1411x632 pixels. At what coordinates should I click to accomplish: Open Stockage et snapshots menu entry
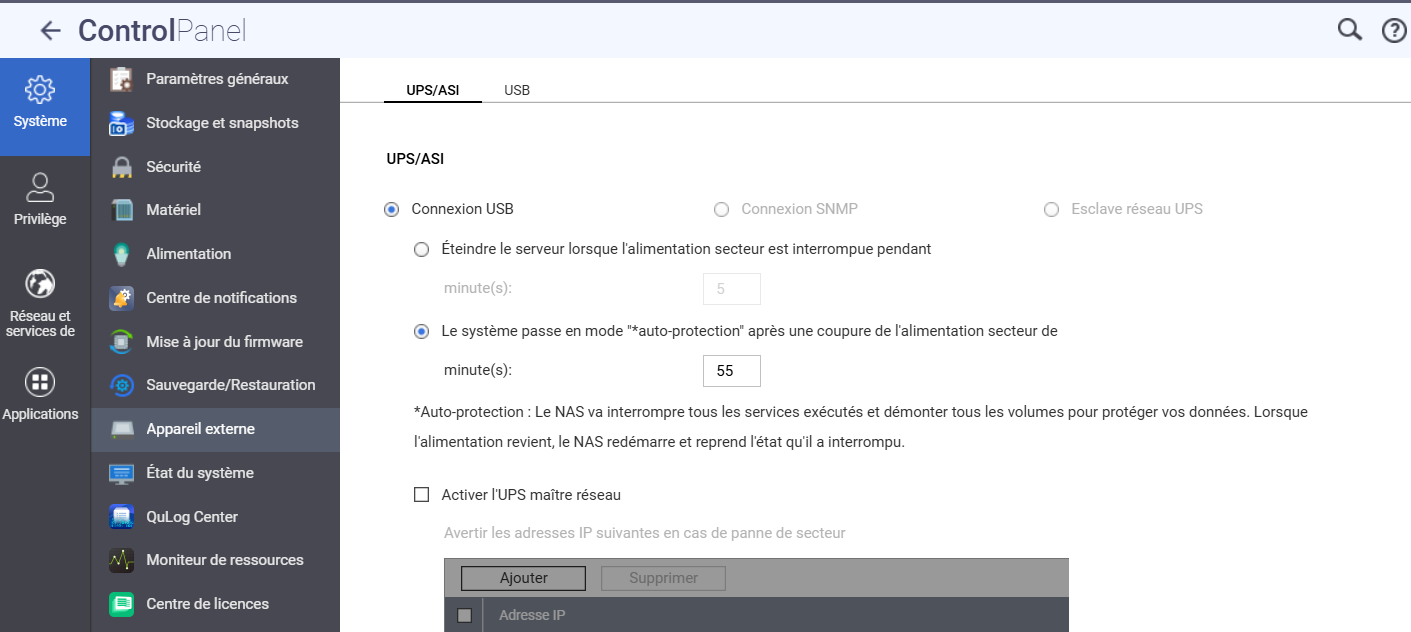[x=216, y=123]
